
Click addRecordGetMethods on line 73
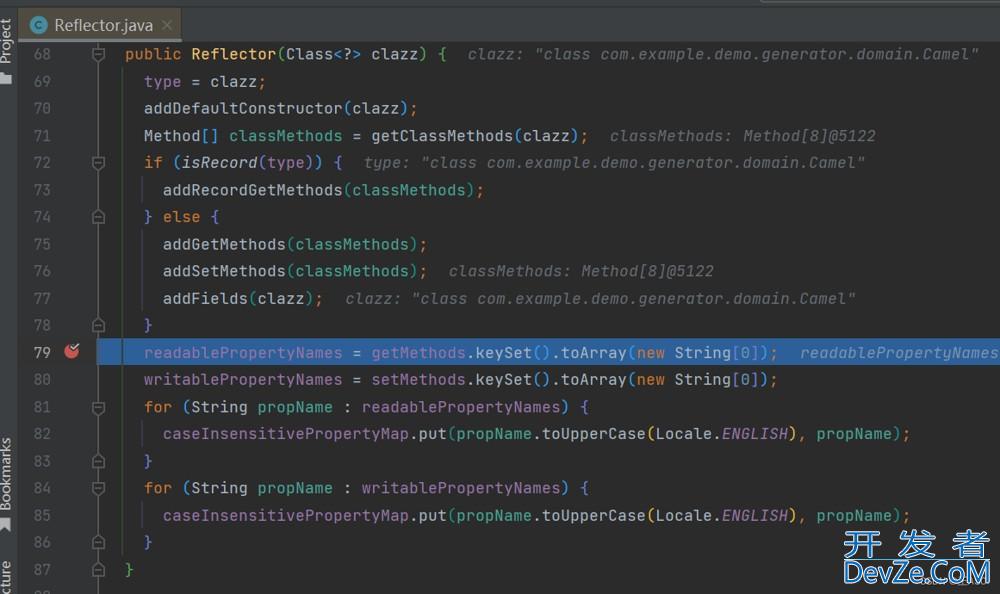coord(253,190)
